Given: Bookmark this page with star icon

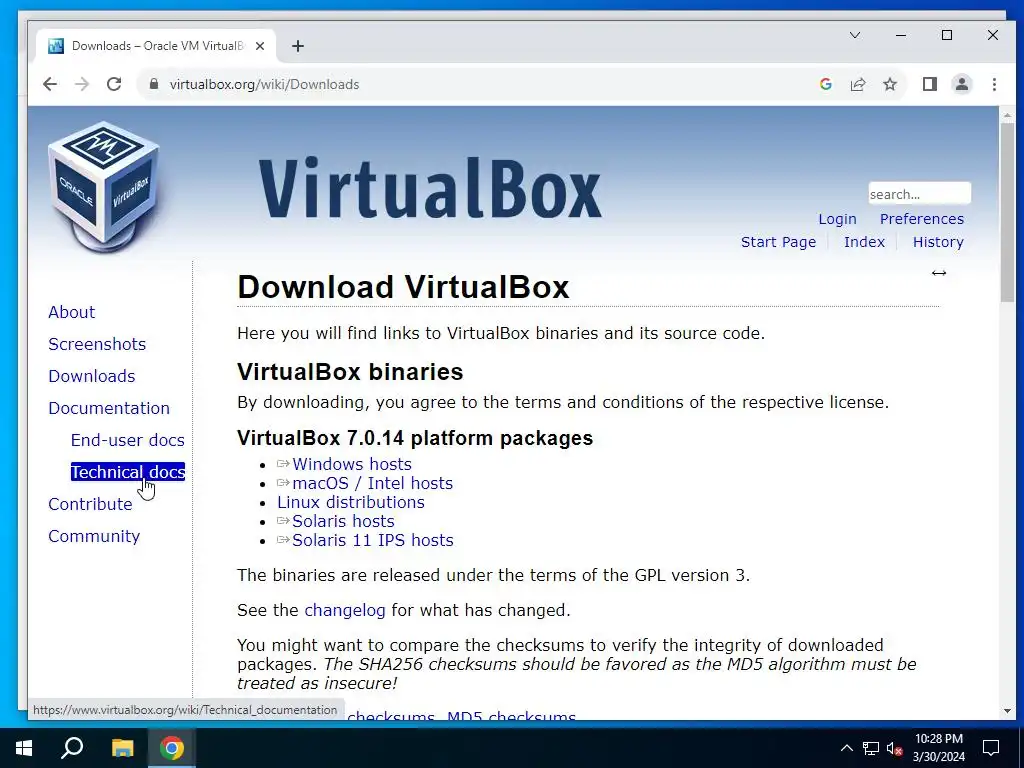Looking at the screenshot, I should pyautogui.click(x=889, y=84).
